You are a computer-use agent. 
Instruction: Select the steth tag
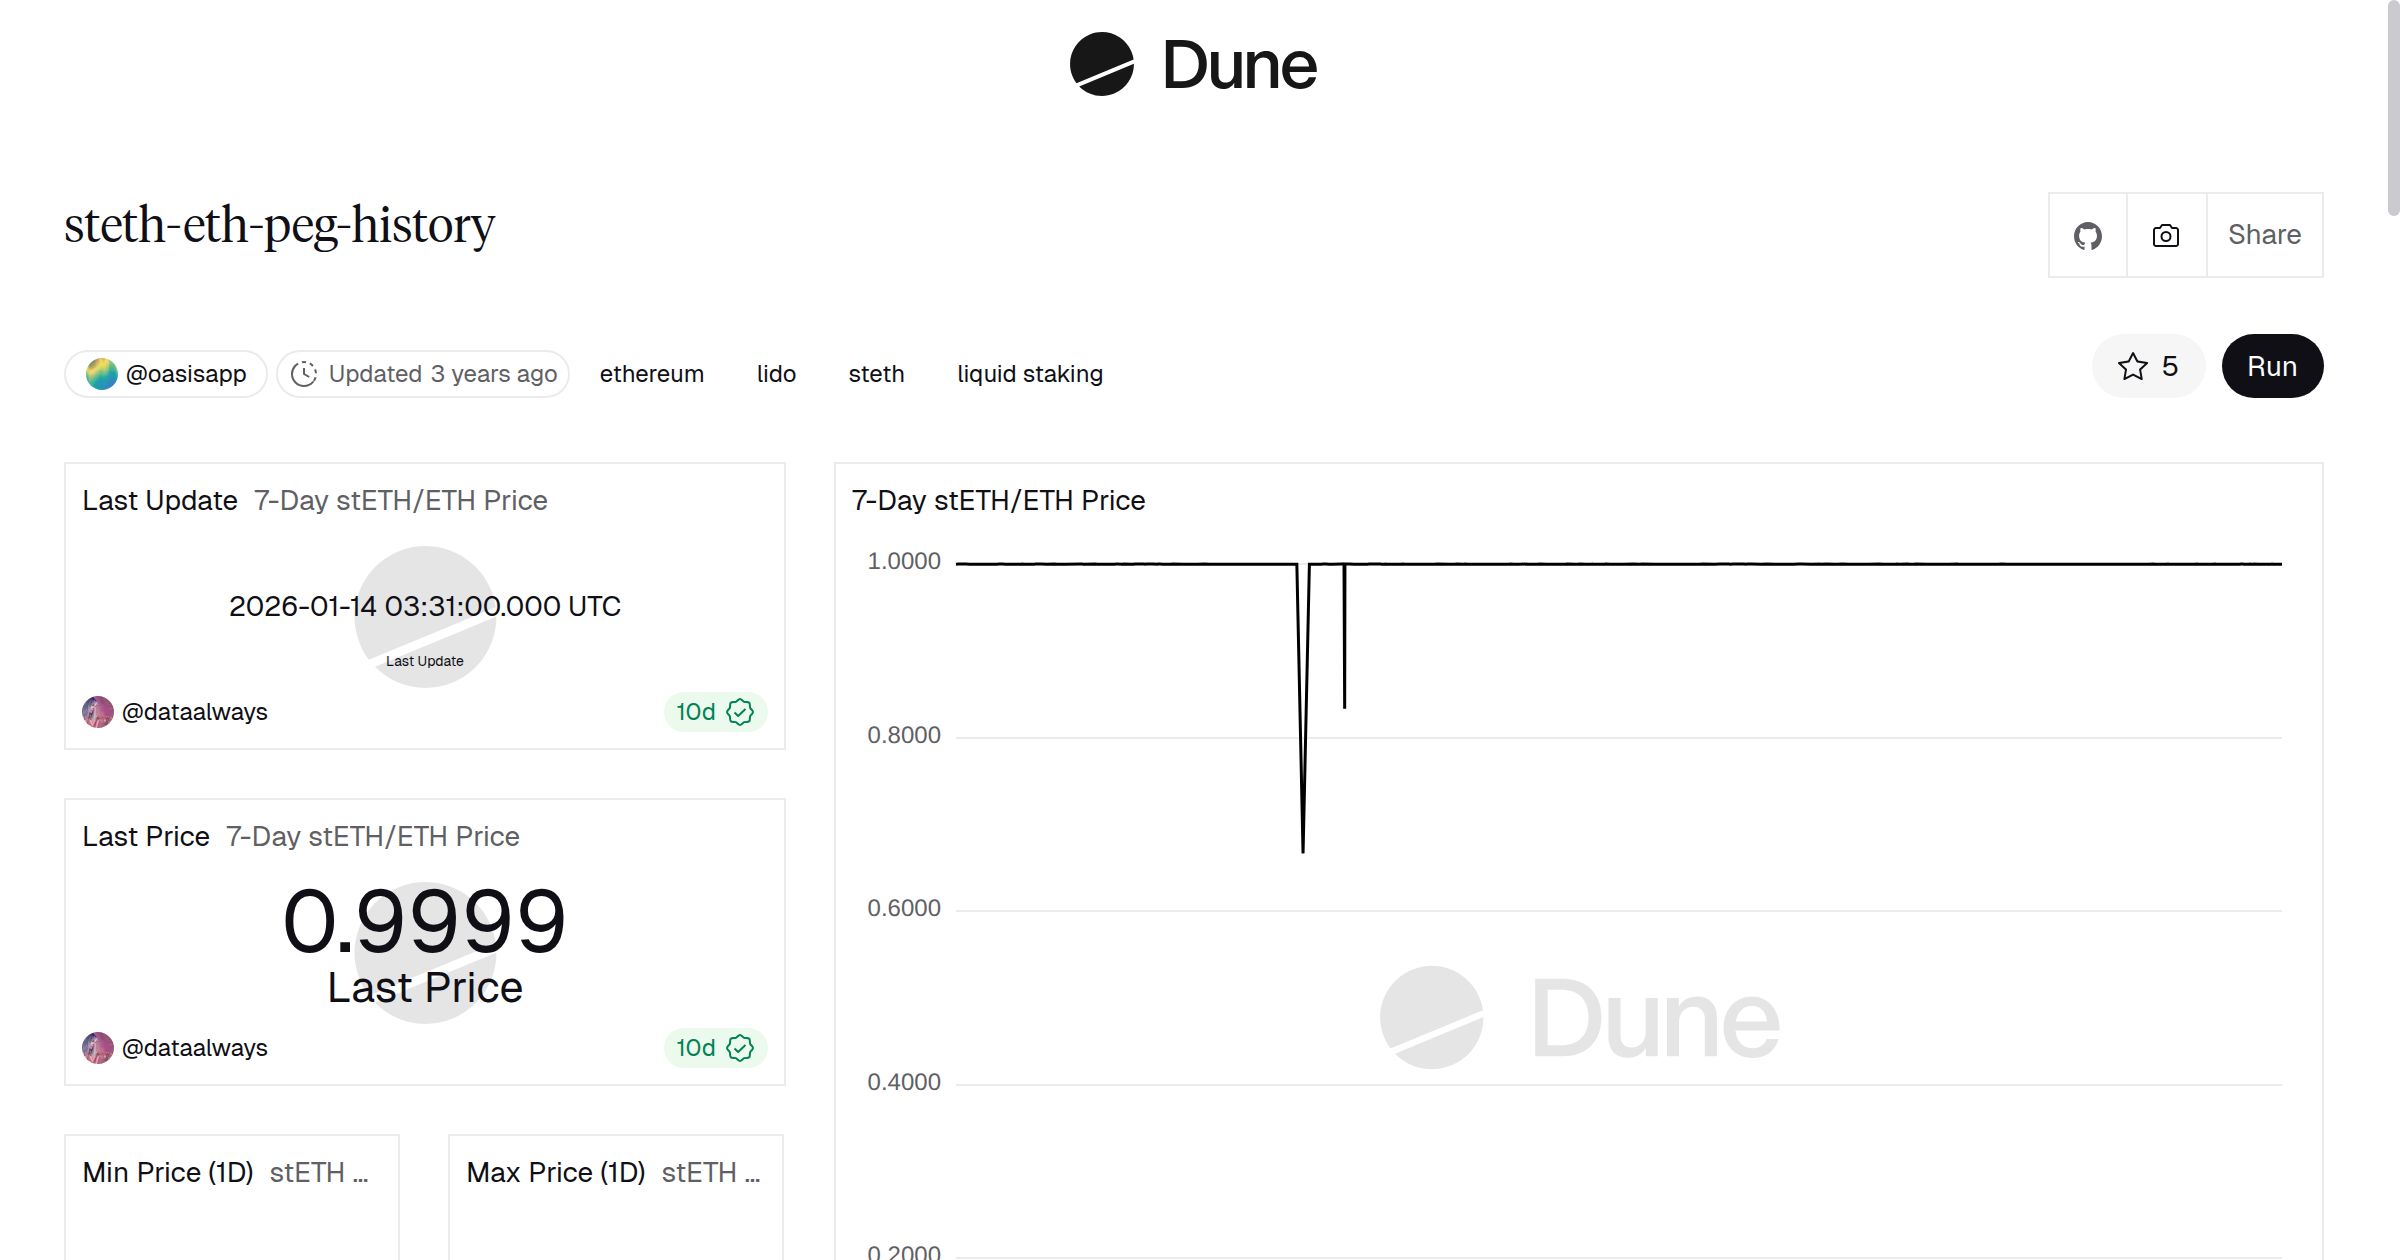876,374
